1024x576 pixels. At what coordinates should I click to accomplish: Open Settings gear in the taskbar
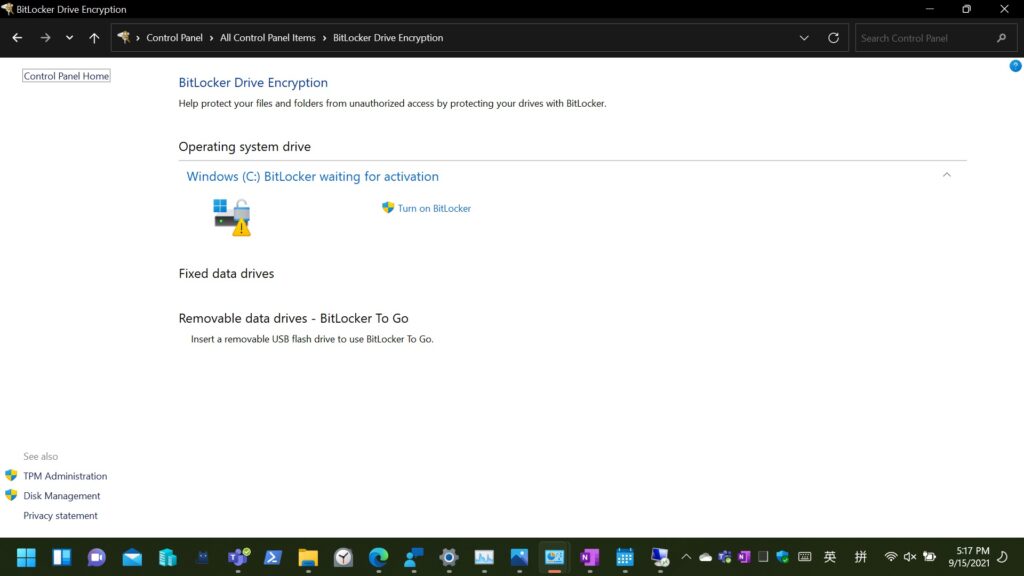(x=449, y=557)
